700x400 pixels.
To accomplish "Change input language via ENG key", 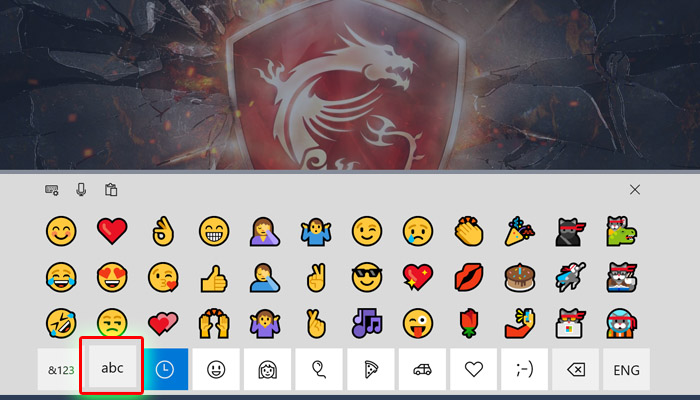I will pos(626,369).
